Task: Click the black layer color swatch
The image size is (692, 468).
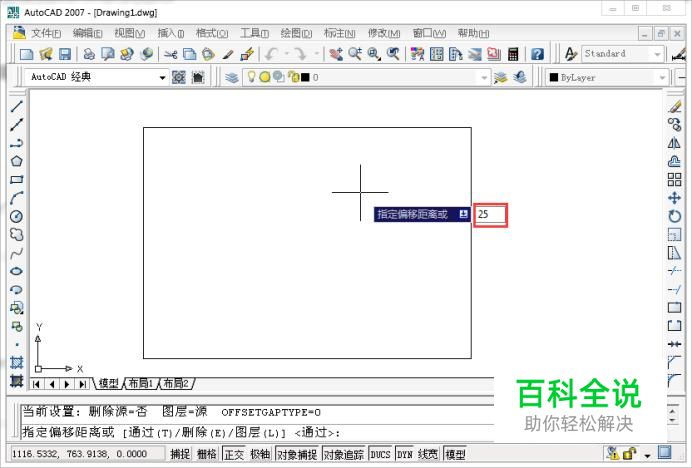Action: (305, 77)
